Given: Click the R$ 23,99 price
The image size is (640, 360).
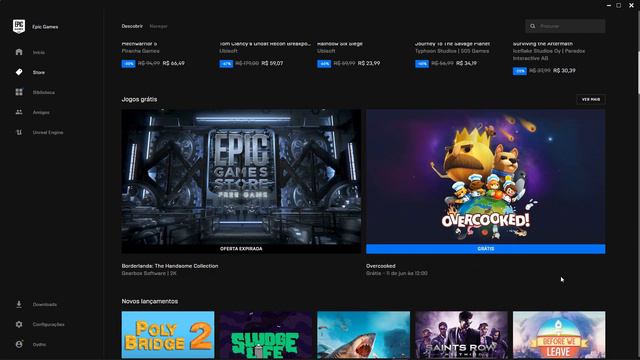Looking at the screenshot, I should pos(369,63).
